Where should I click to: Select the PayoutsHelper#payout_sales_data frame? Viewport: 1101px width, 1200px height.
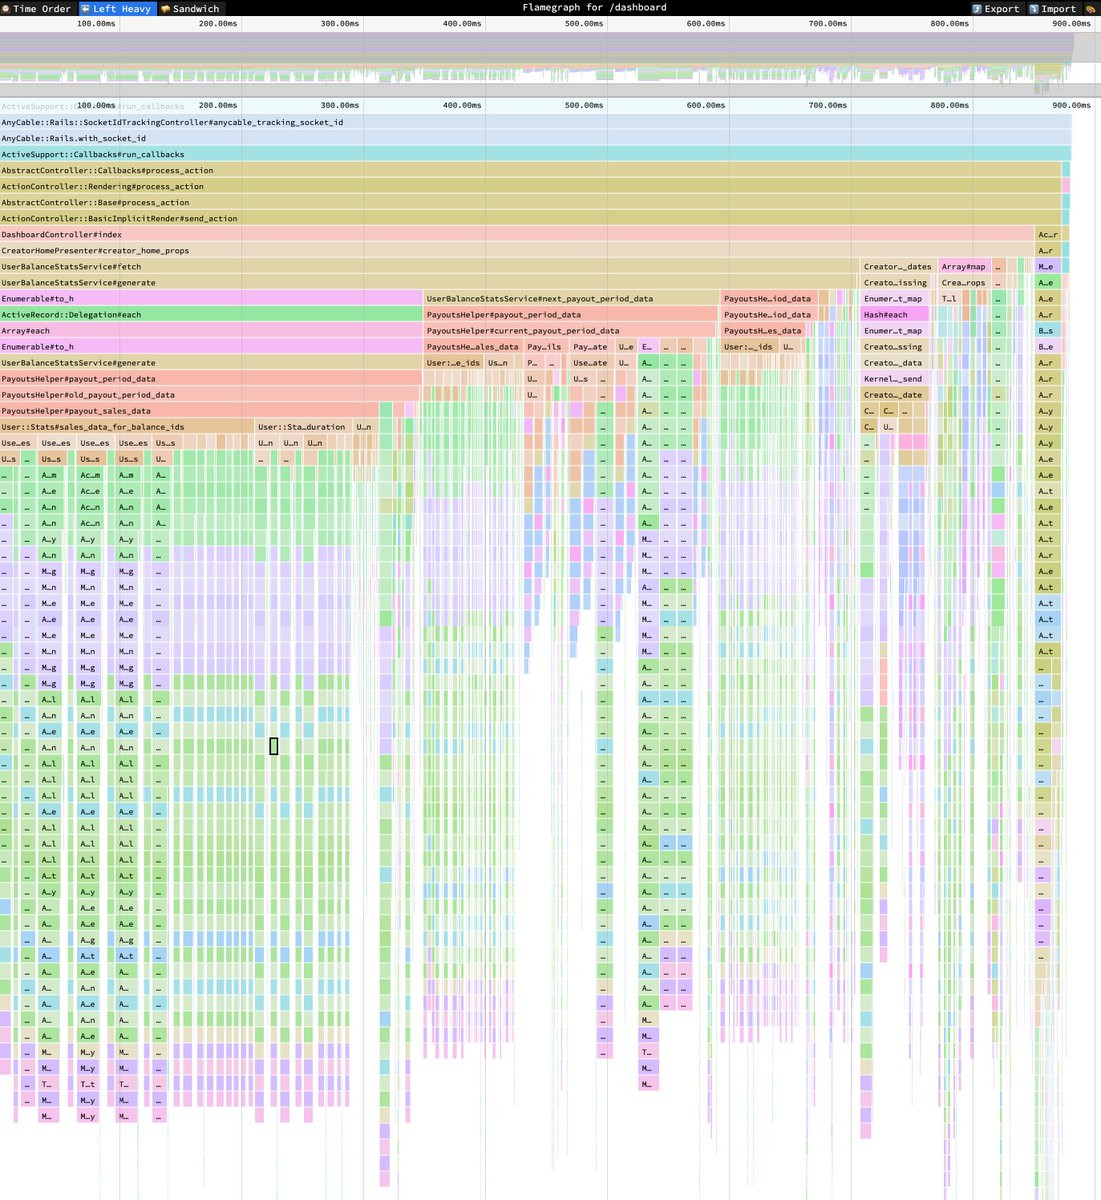pos(189,410)
